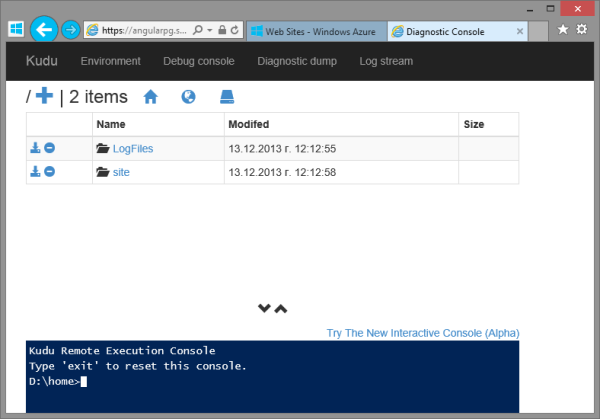Open the Log stream menu item
The width and height of the screenshot is (600, 419).
[x=386, y=61]
